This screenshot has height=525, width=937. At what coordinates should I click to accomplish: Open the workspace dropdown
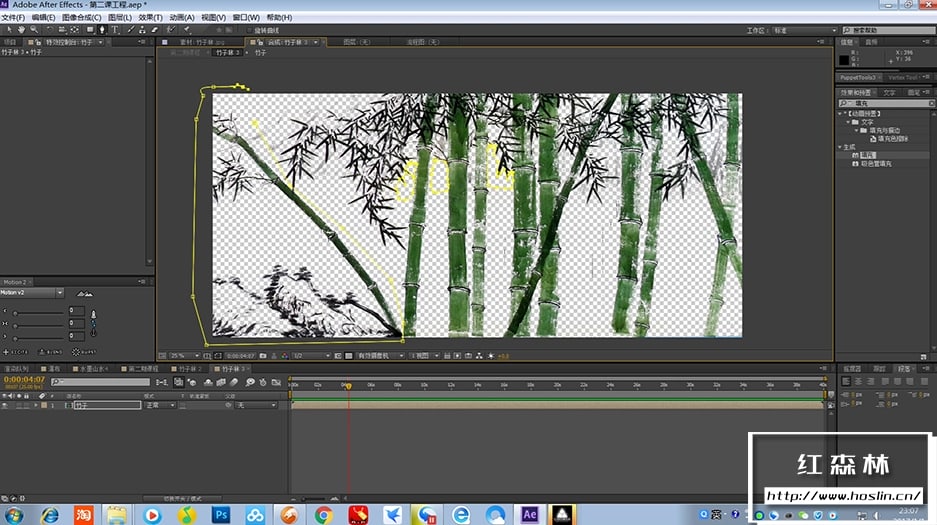click(x=804, y=30)
